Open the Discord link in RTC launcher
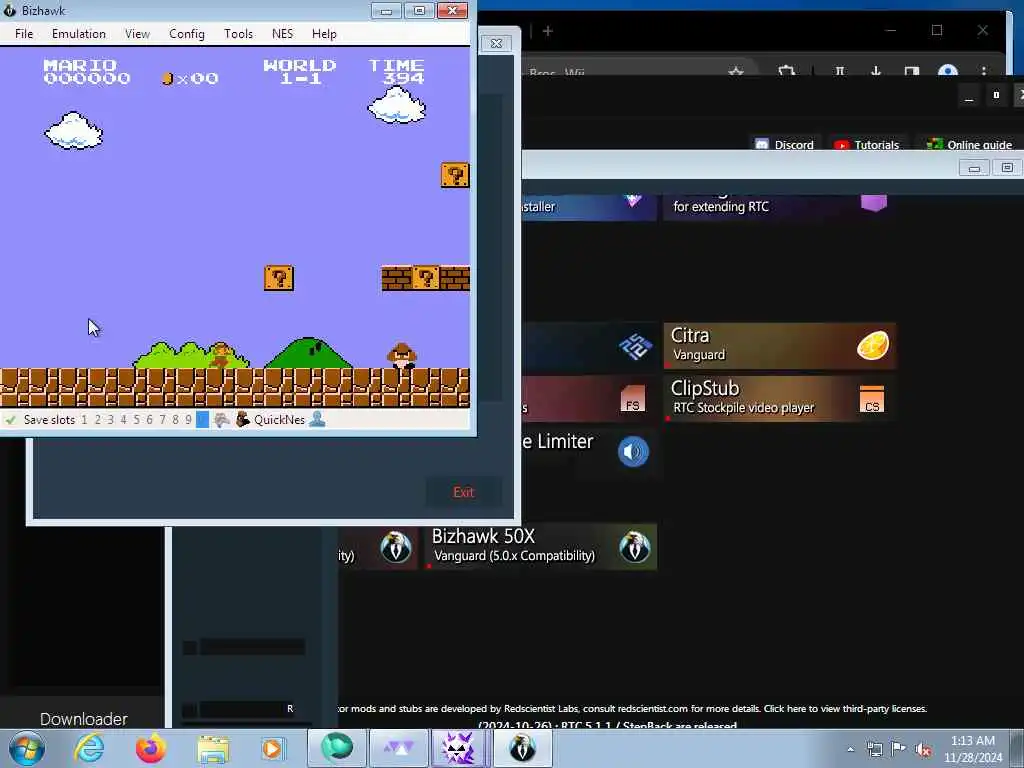Image resolution: width=1024 pixels, height=768 pixels. (x=784, y=144)
